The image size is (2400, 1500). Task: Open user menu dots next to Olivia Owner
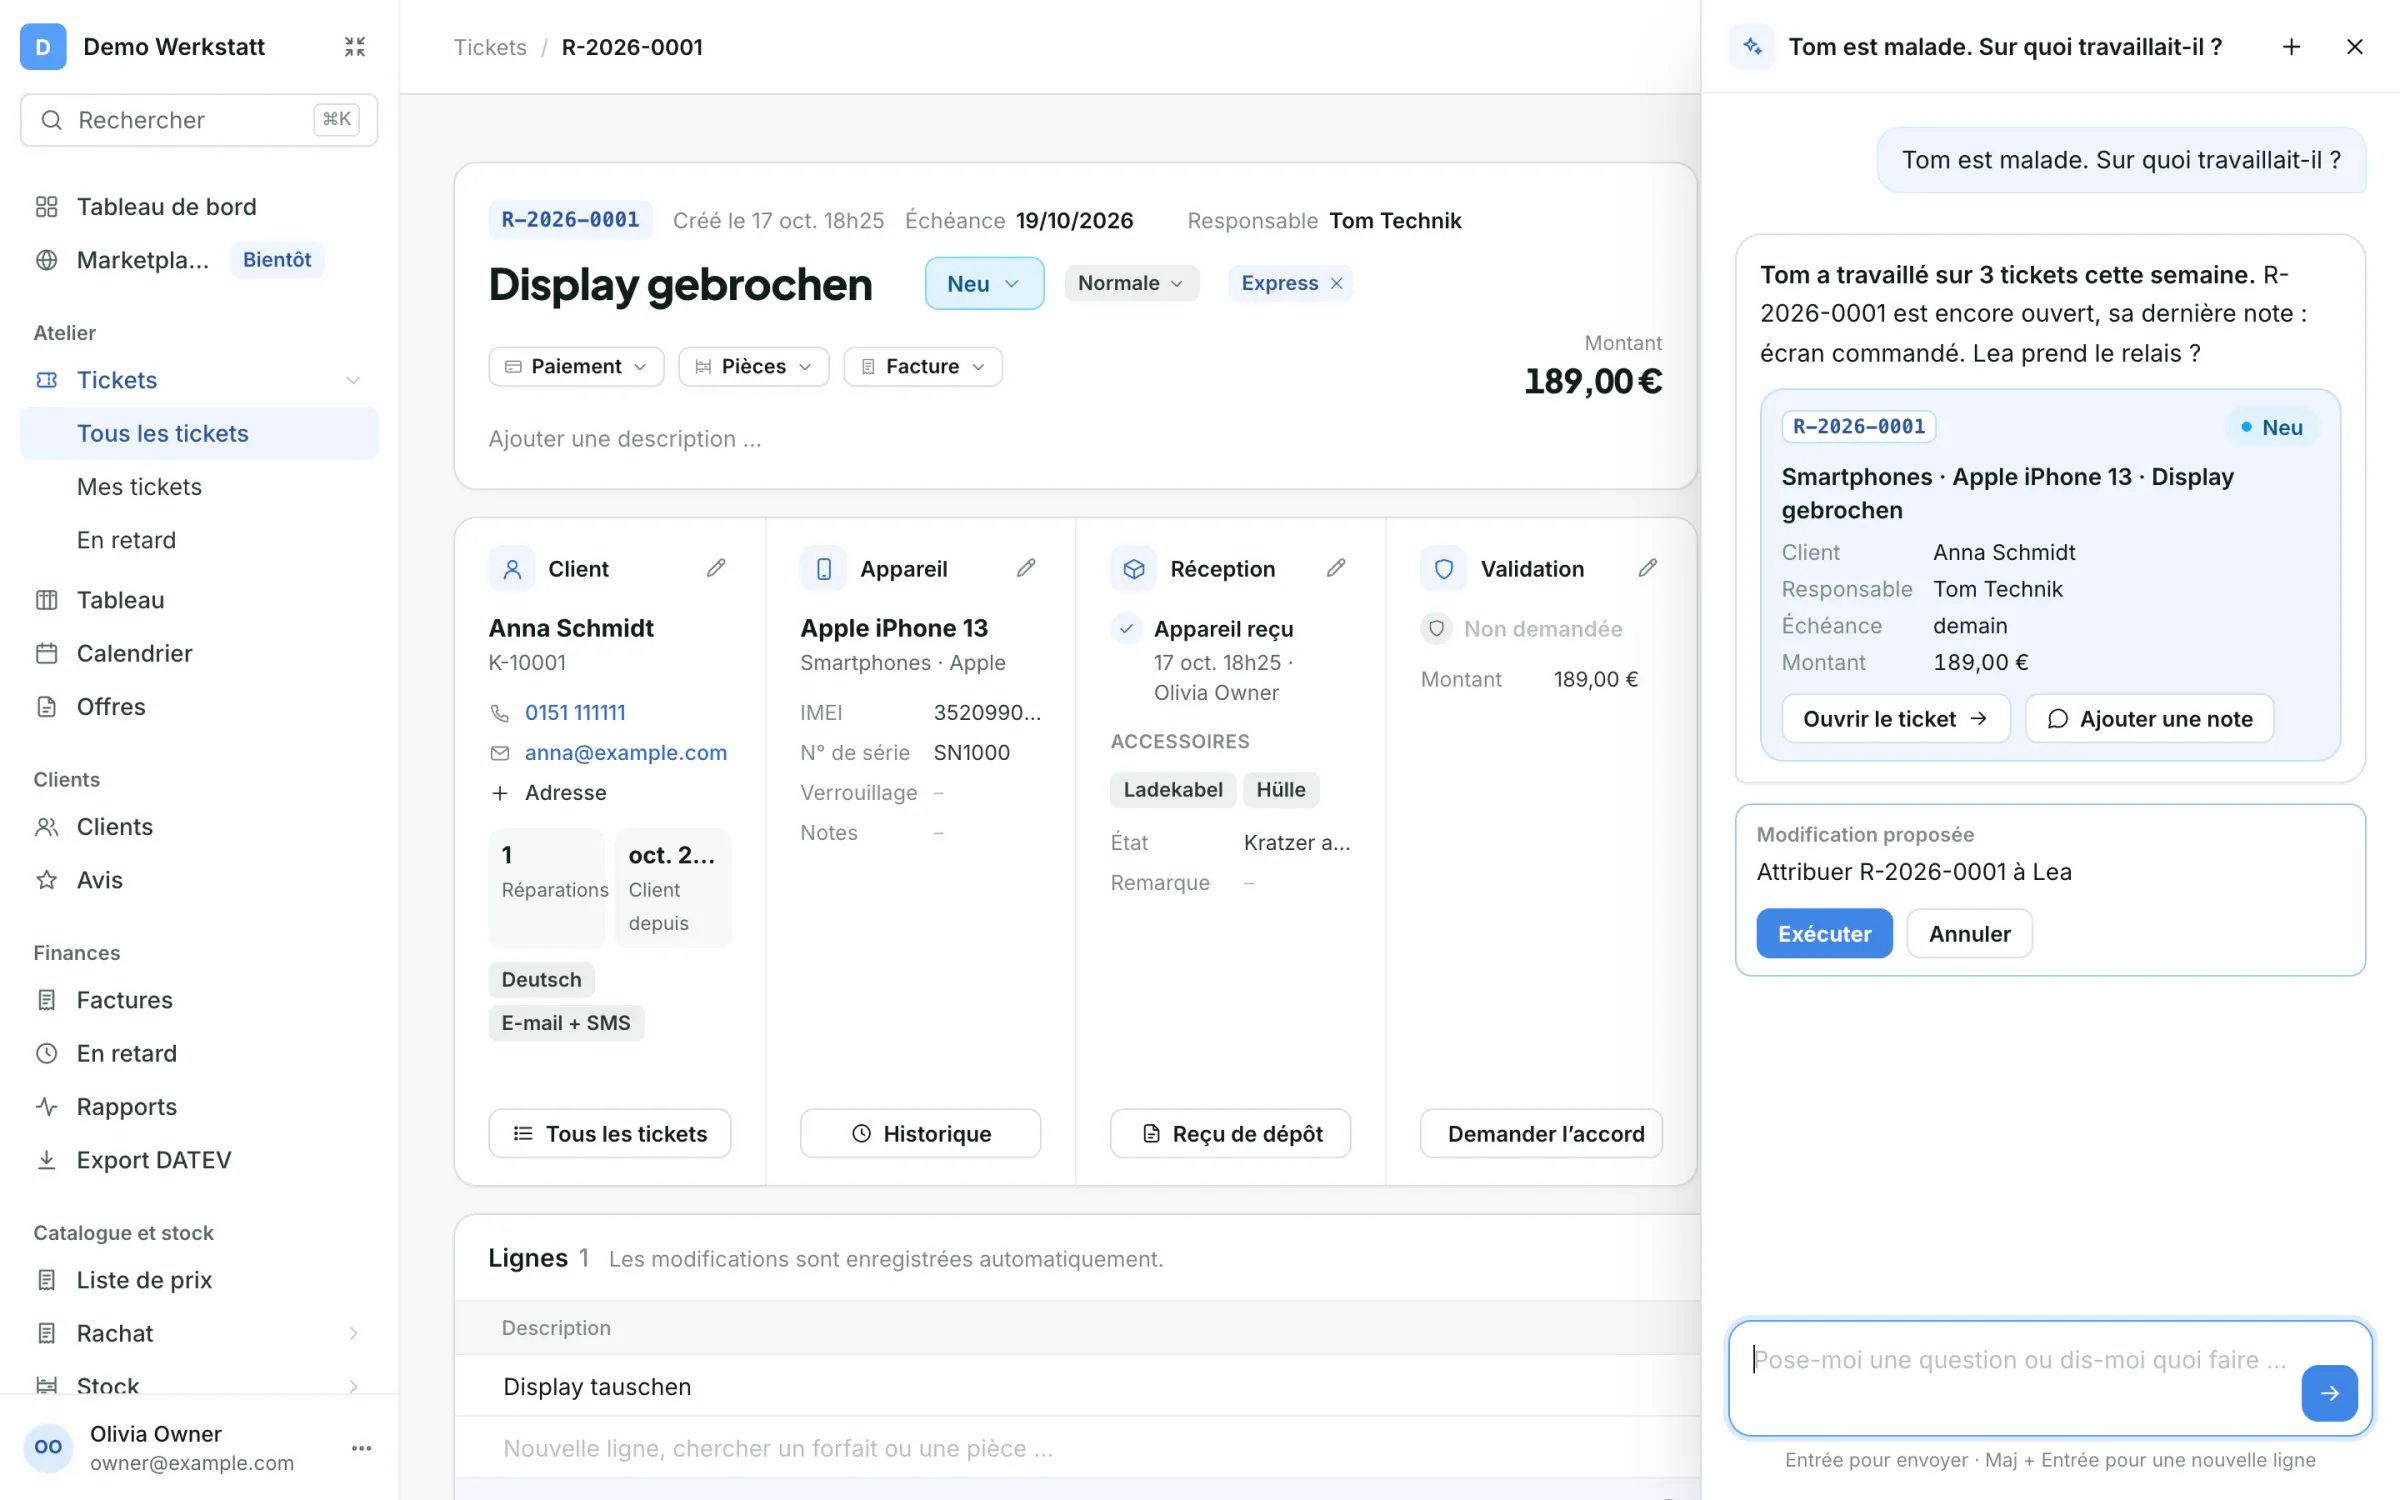(x=362, y=1448)
